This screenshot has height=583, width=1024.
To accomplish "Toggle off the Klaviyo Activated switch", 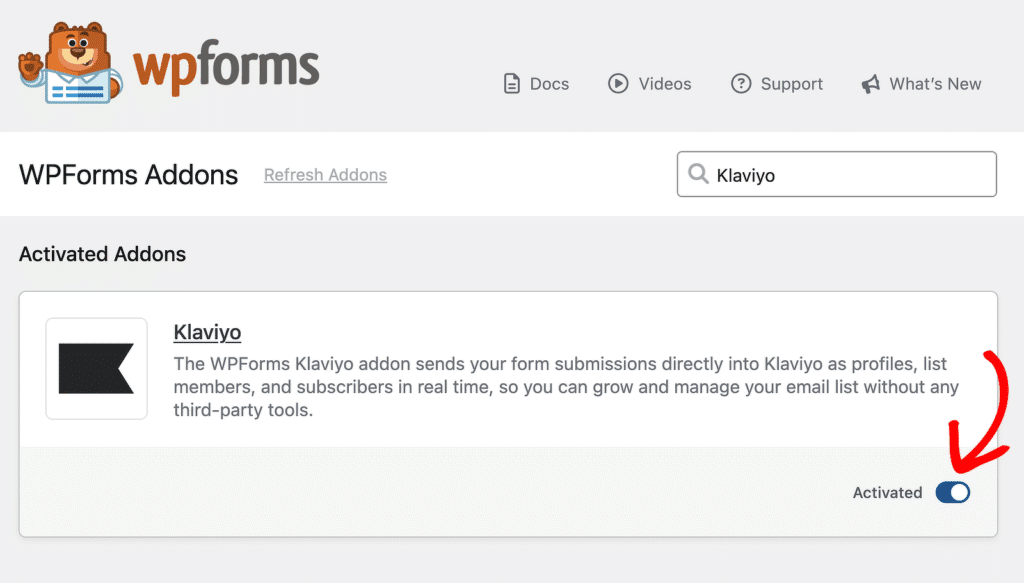I will pos(952,492).
